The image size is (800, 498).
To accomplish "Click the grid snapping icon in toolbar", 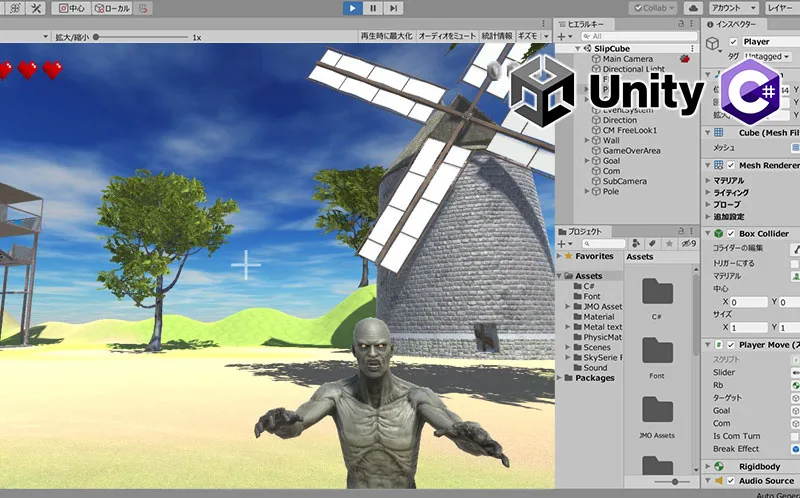I will point(144,8).
